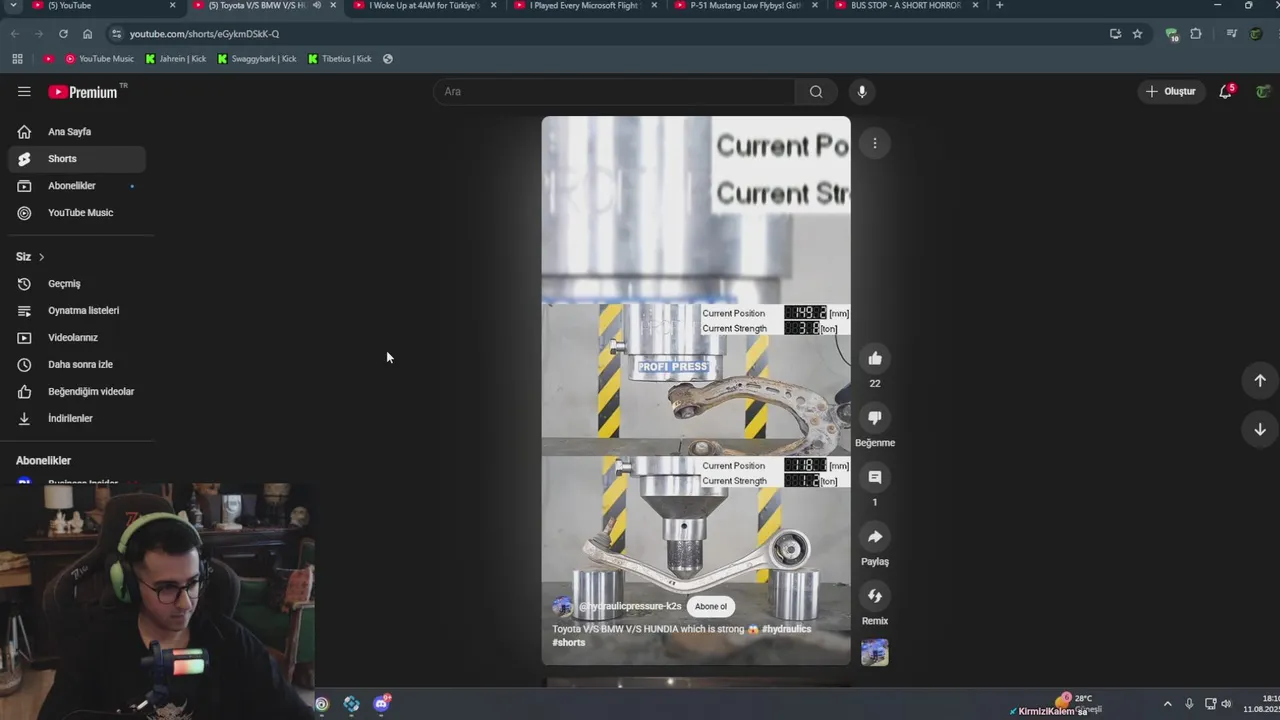
Task: Click the Oluştur create button
Action: point(1171,91)
